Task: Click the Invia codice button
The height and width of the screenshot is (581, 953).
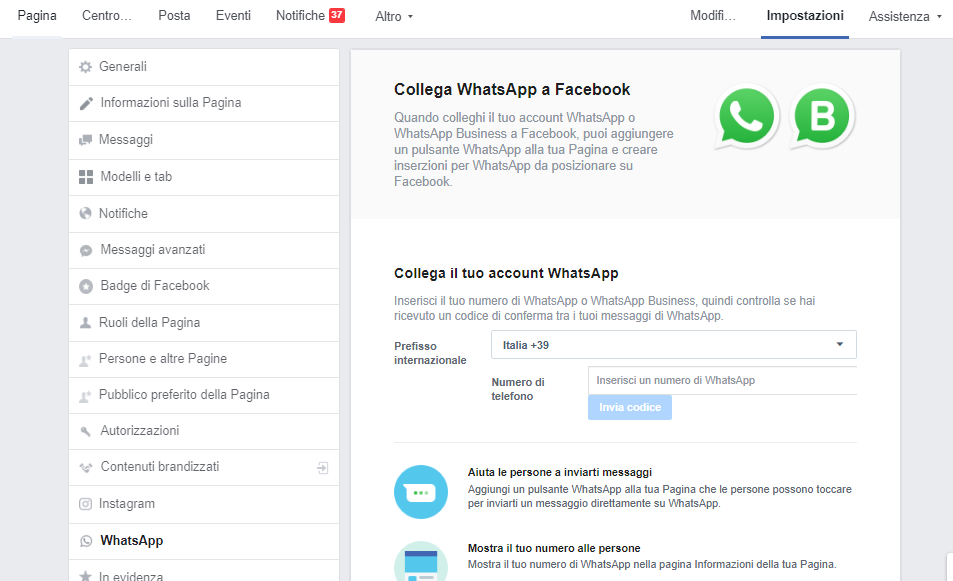Action: coord(630,407)
